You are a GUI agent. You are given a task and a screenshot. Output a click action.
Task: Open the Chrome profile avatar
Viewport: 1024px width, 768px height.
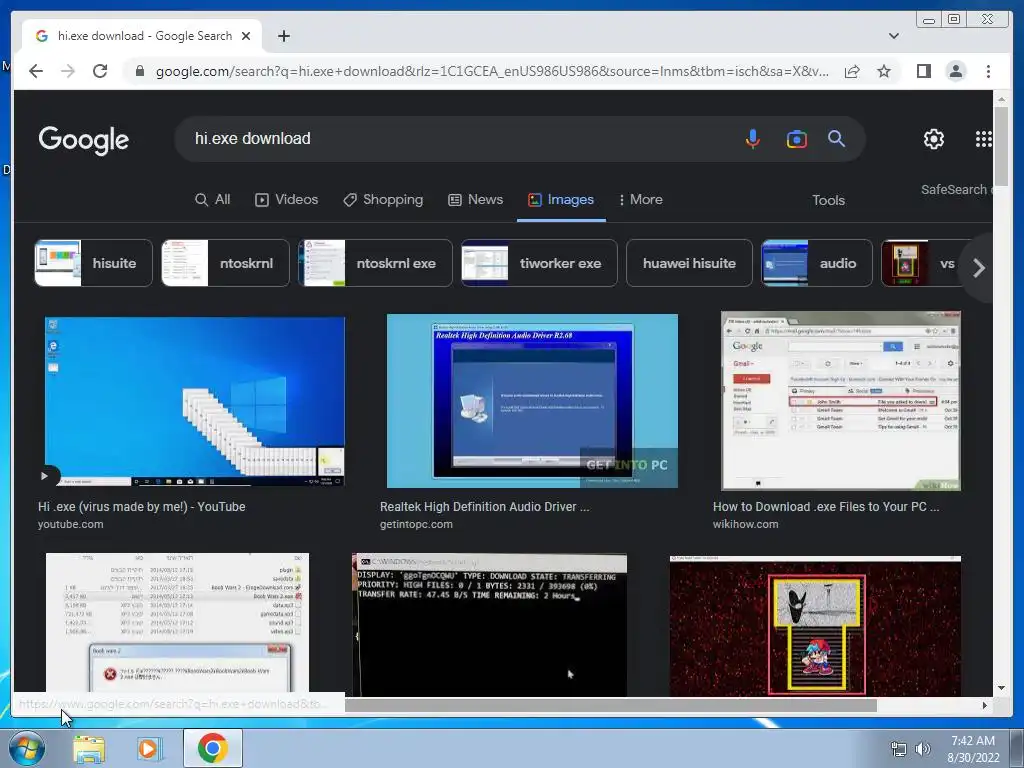click(955, 71)
